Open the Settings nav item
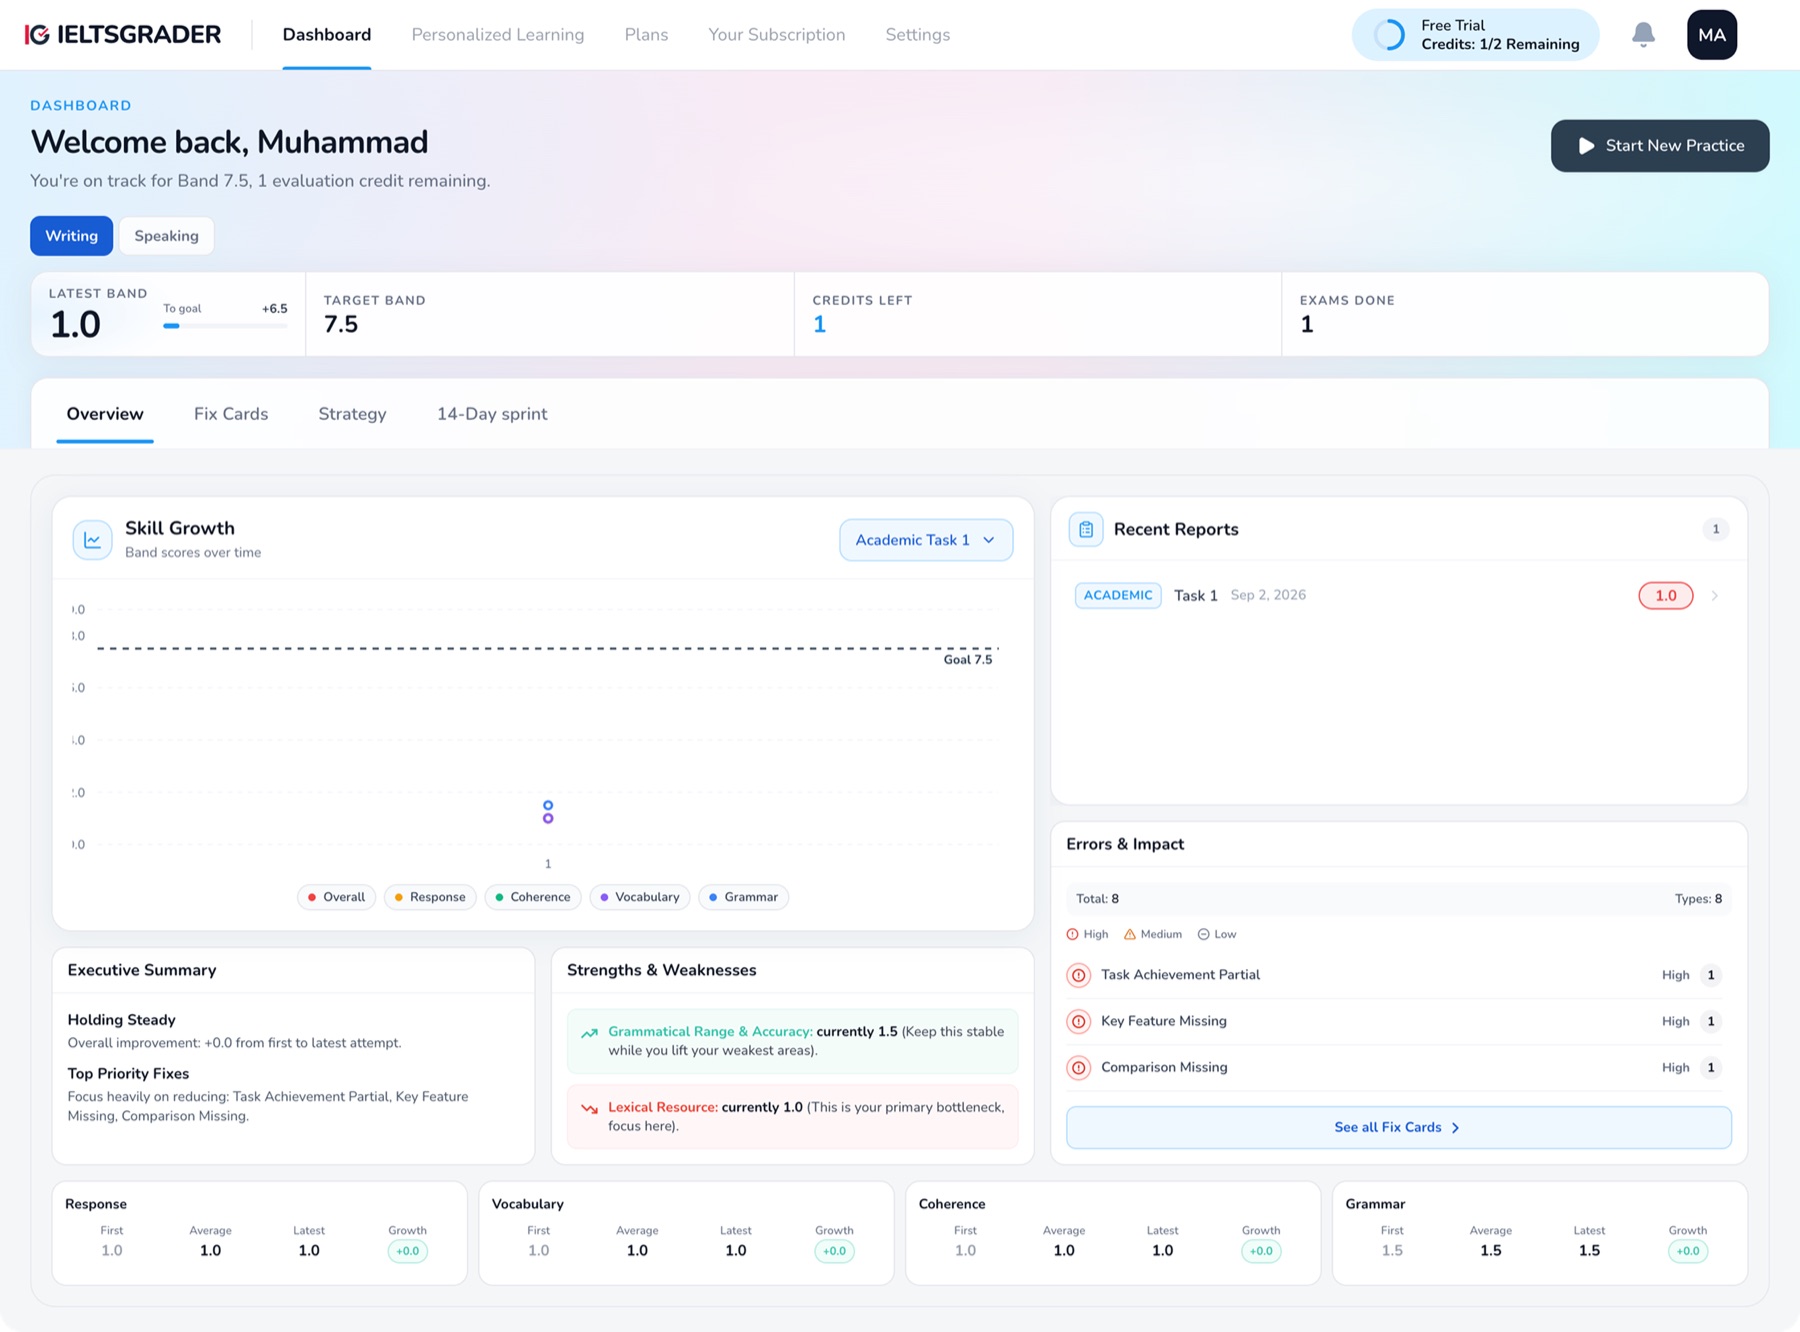 pyautogui.click(x=918, y=35)
